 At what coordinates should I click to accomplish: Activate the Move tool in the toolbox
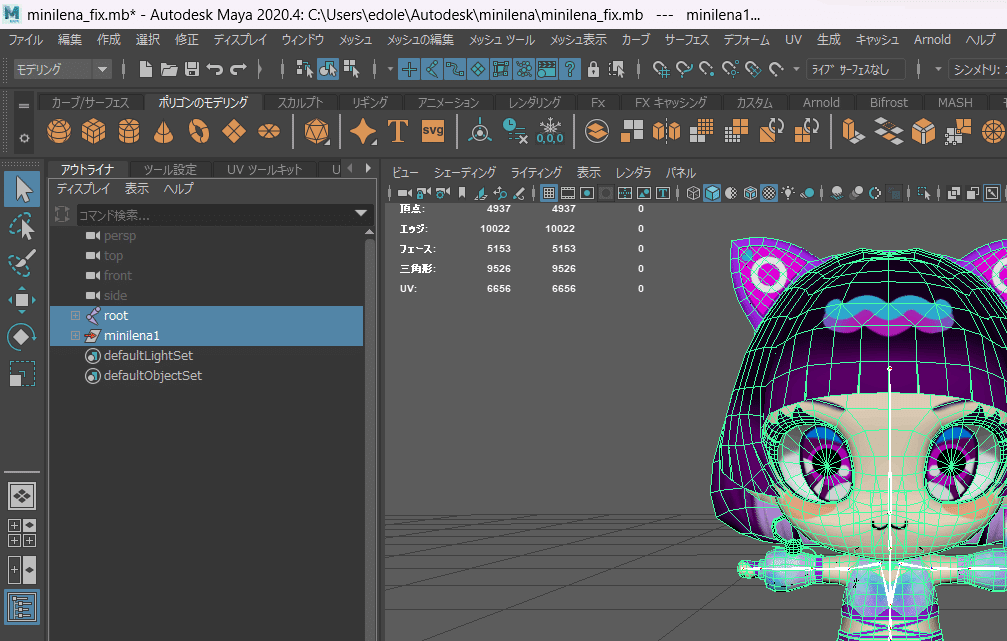[22, 300]
